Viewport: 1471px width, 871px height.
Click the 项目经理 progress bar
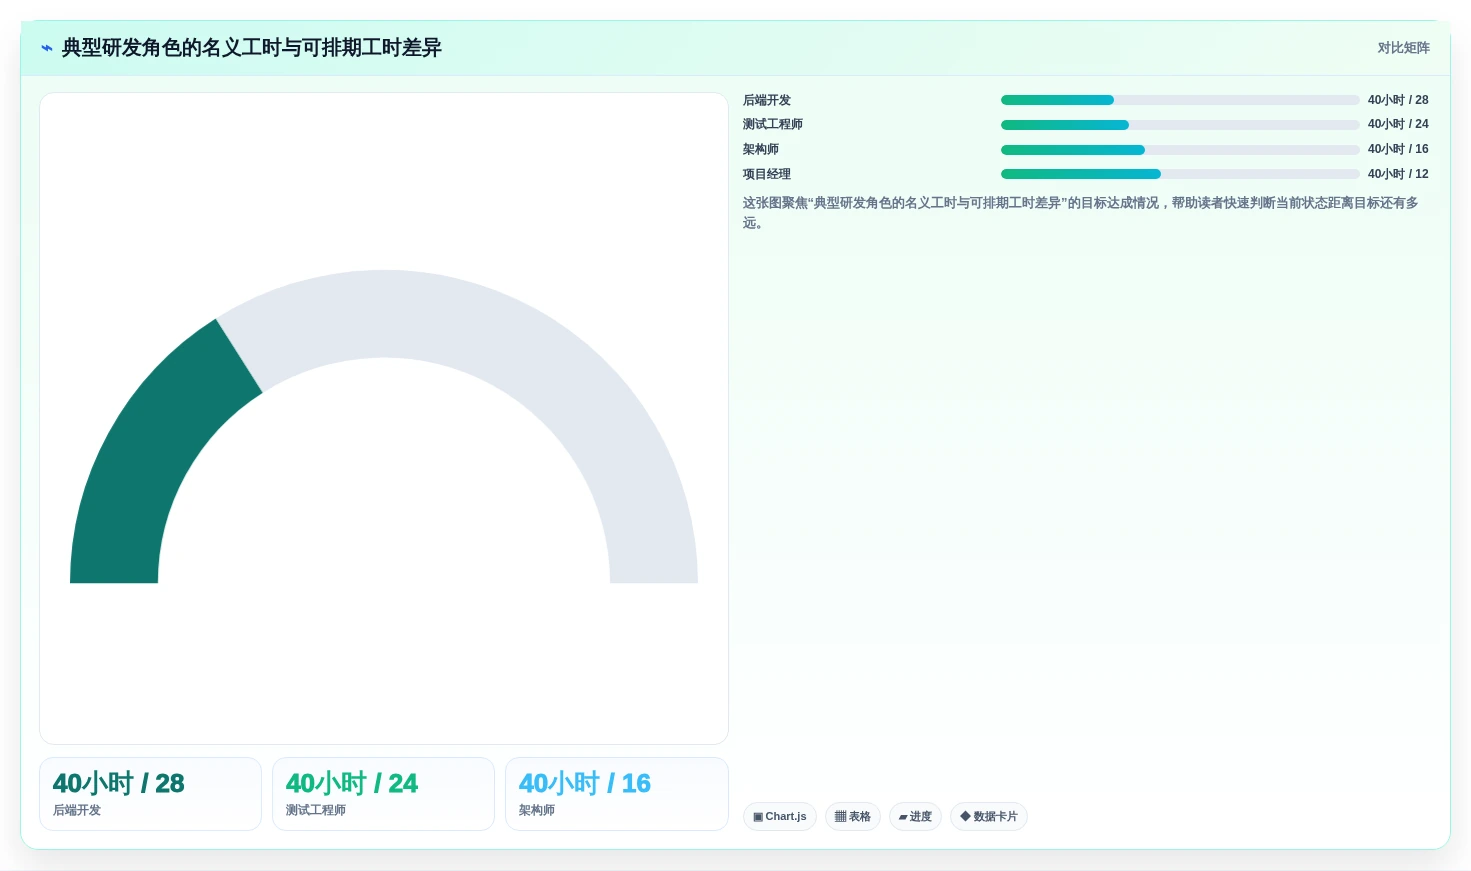coord(1180,174)
